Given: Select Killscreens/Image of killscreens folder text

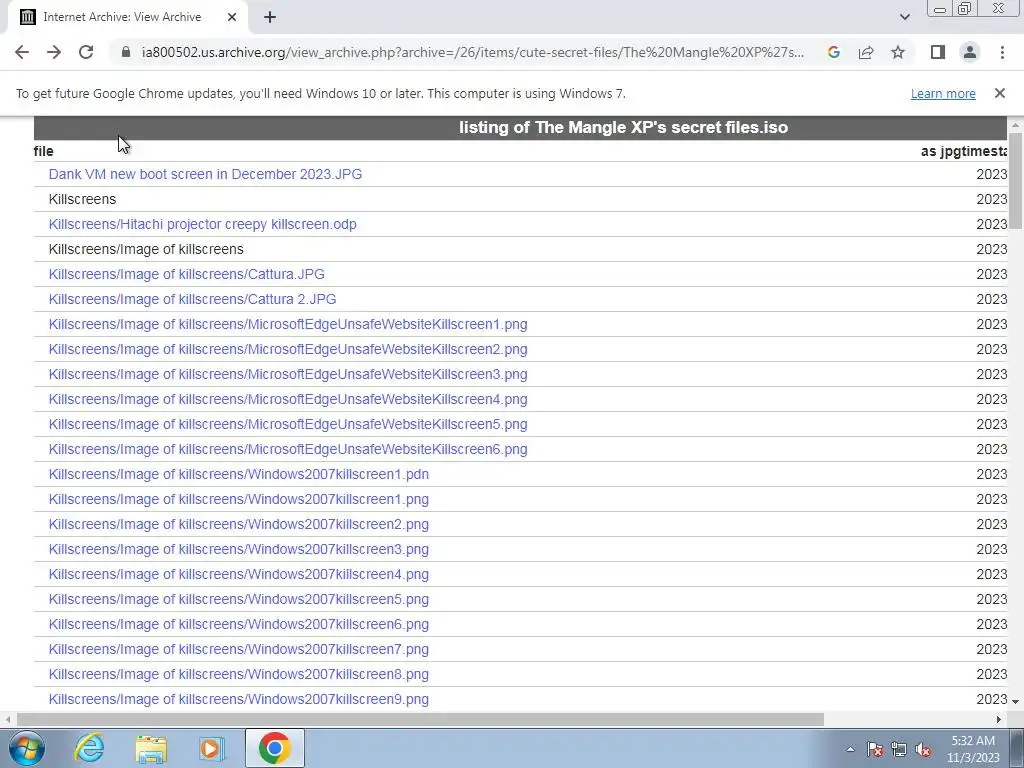Looking at the screenshot, I should point(146,249).
